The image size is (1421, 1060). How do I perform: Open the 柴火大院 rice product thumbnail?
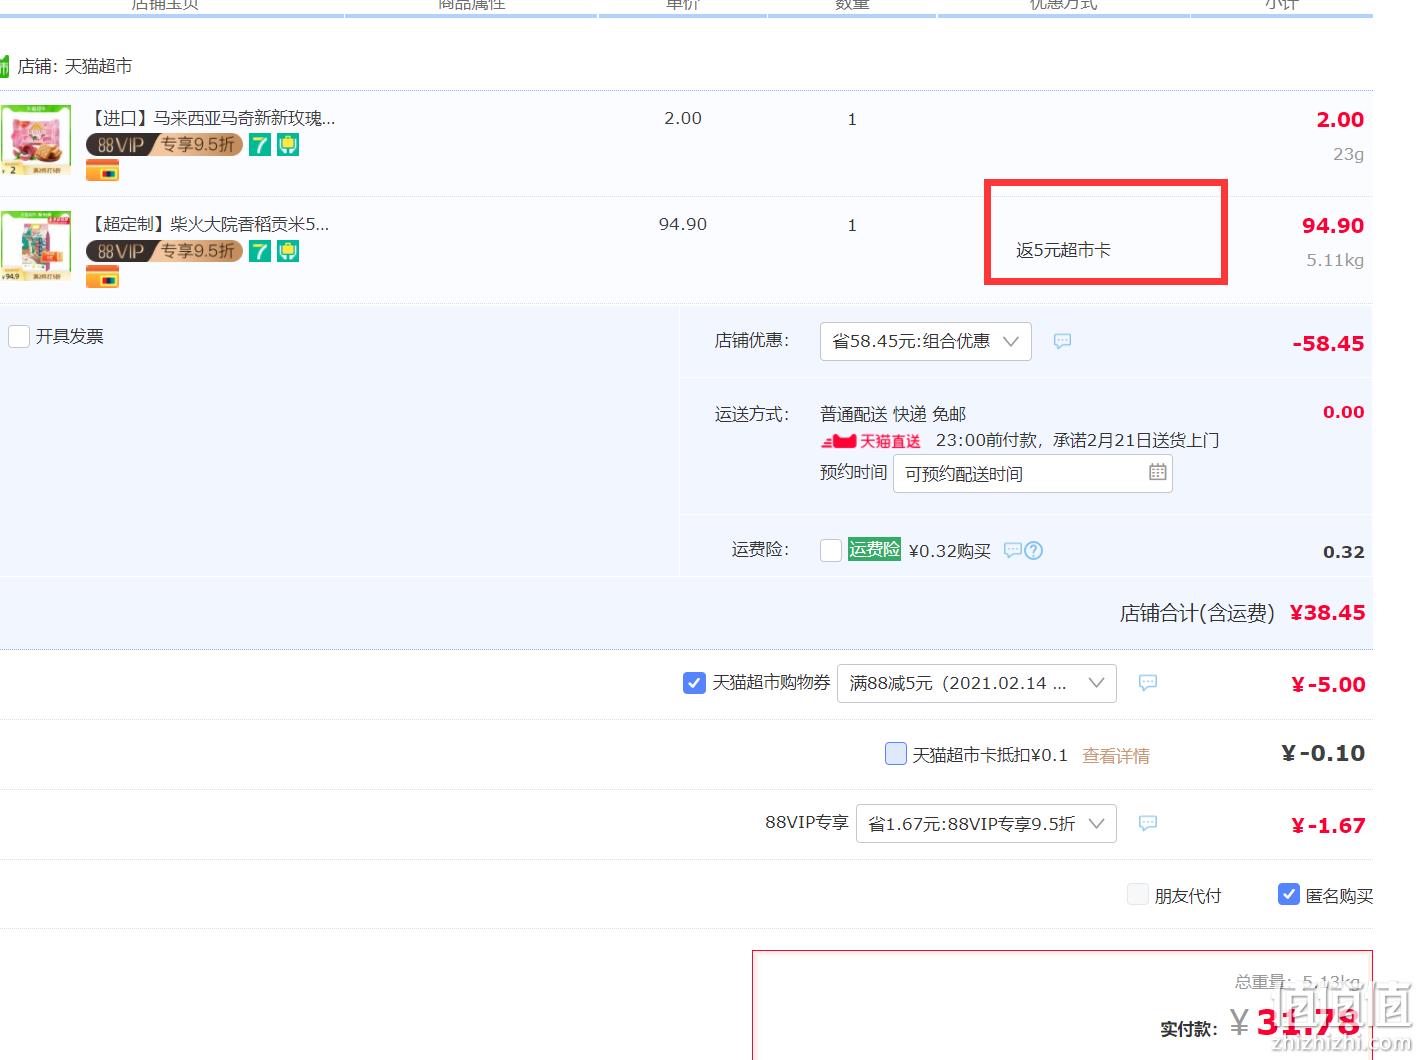pos(36,246)
